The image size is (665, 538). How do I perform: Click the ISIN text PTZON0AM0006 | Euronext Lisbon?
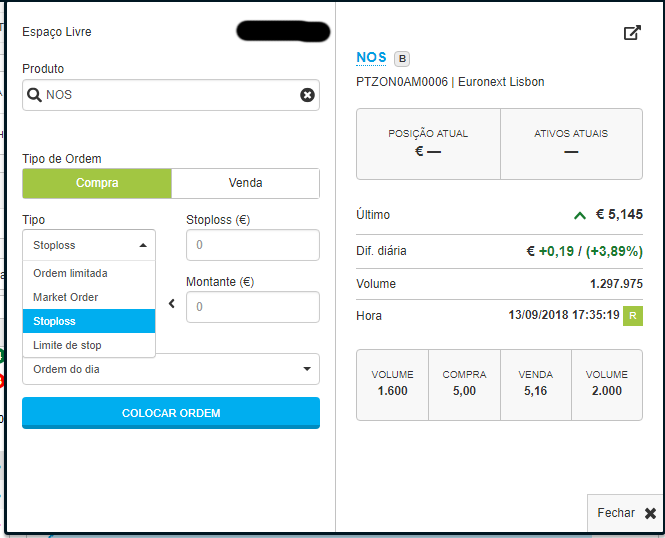pyautogui.click(x=450, y=82)
